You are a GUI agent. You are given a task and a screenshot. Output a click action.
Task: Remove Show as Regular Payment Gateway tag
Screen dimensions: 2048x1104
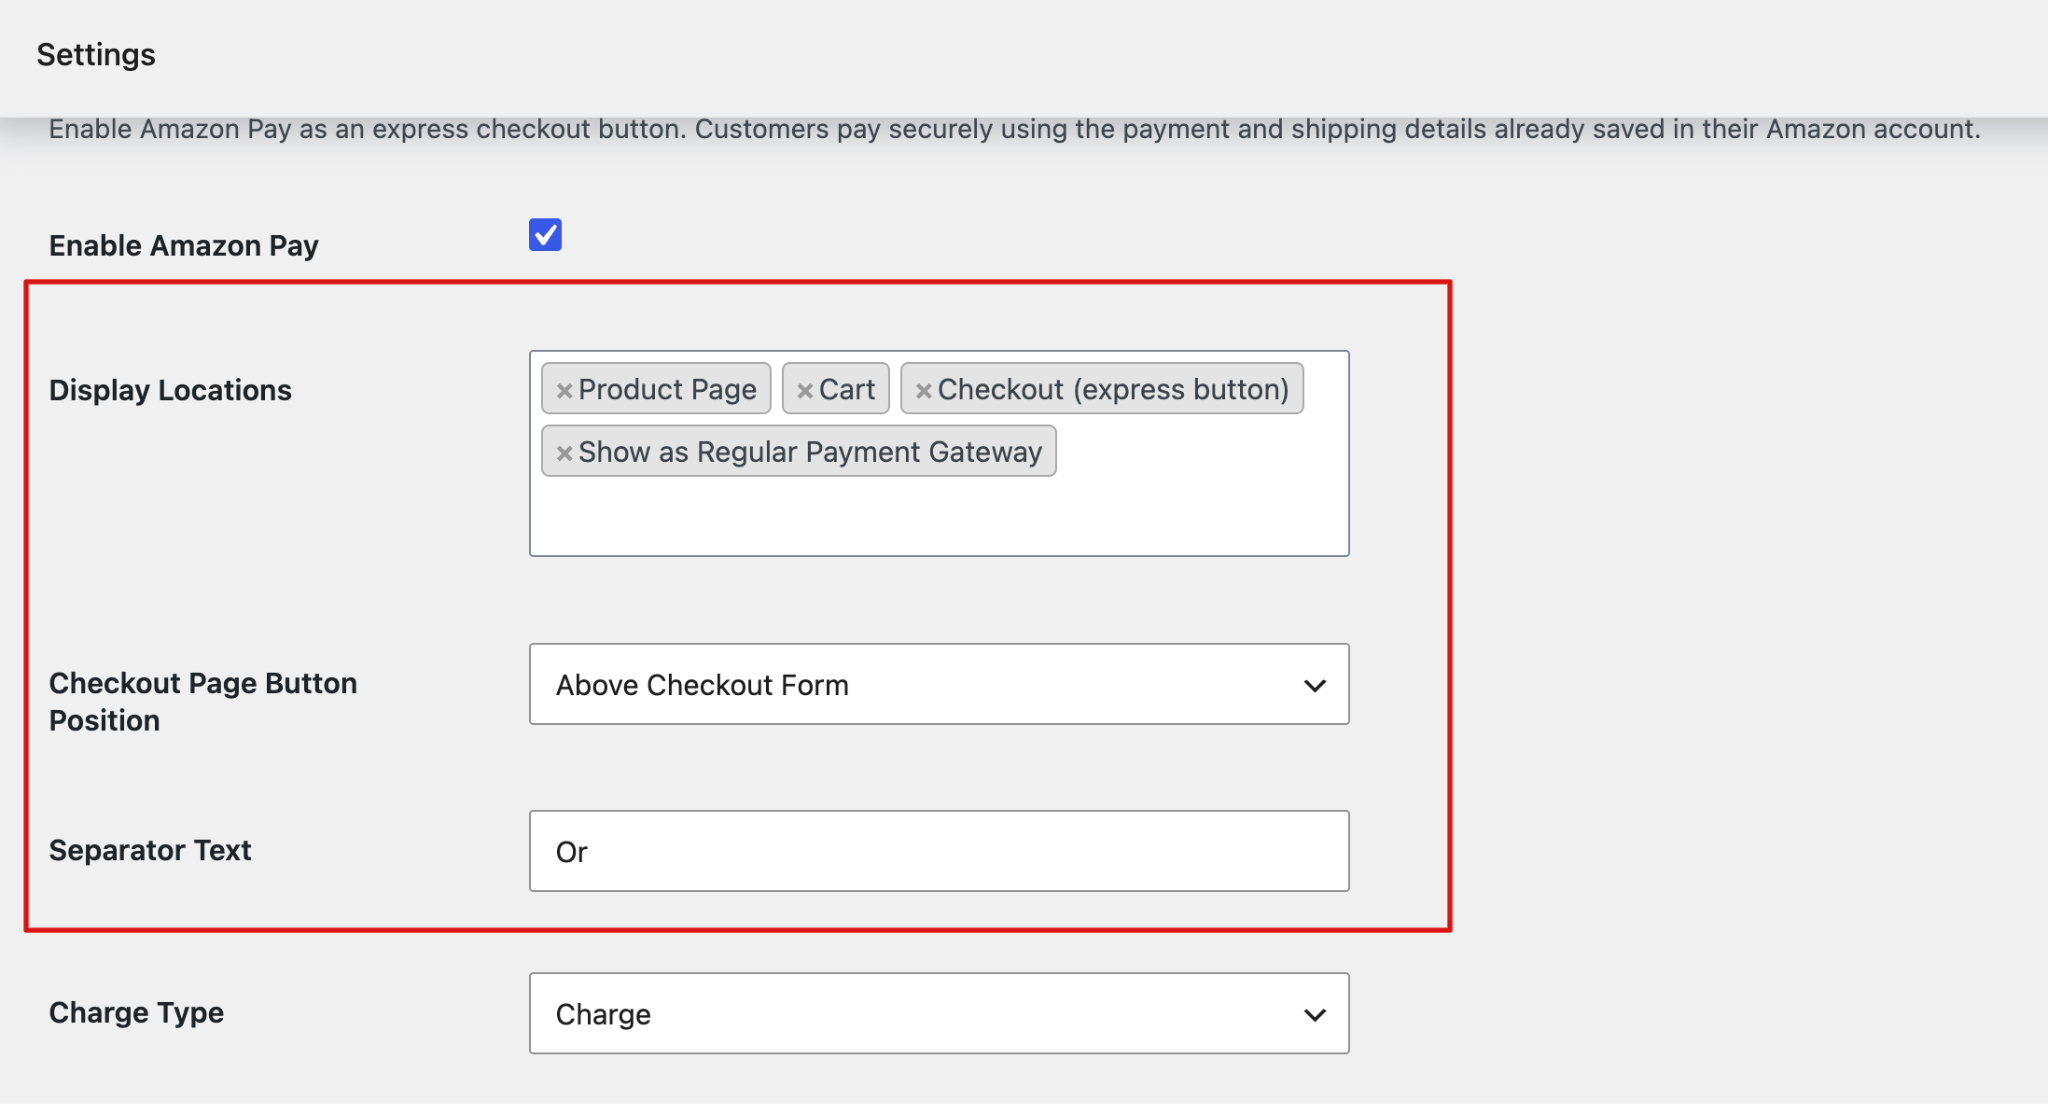tap(564, 453)
